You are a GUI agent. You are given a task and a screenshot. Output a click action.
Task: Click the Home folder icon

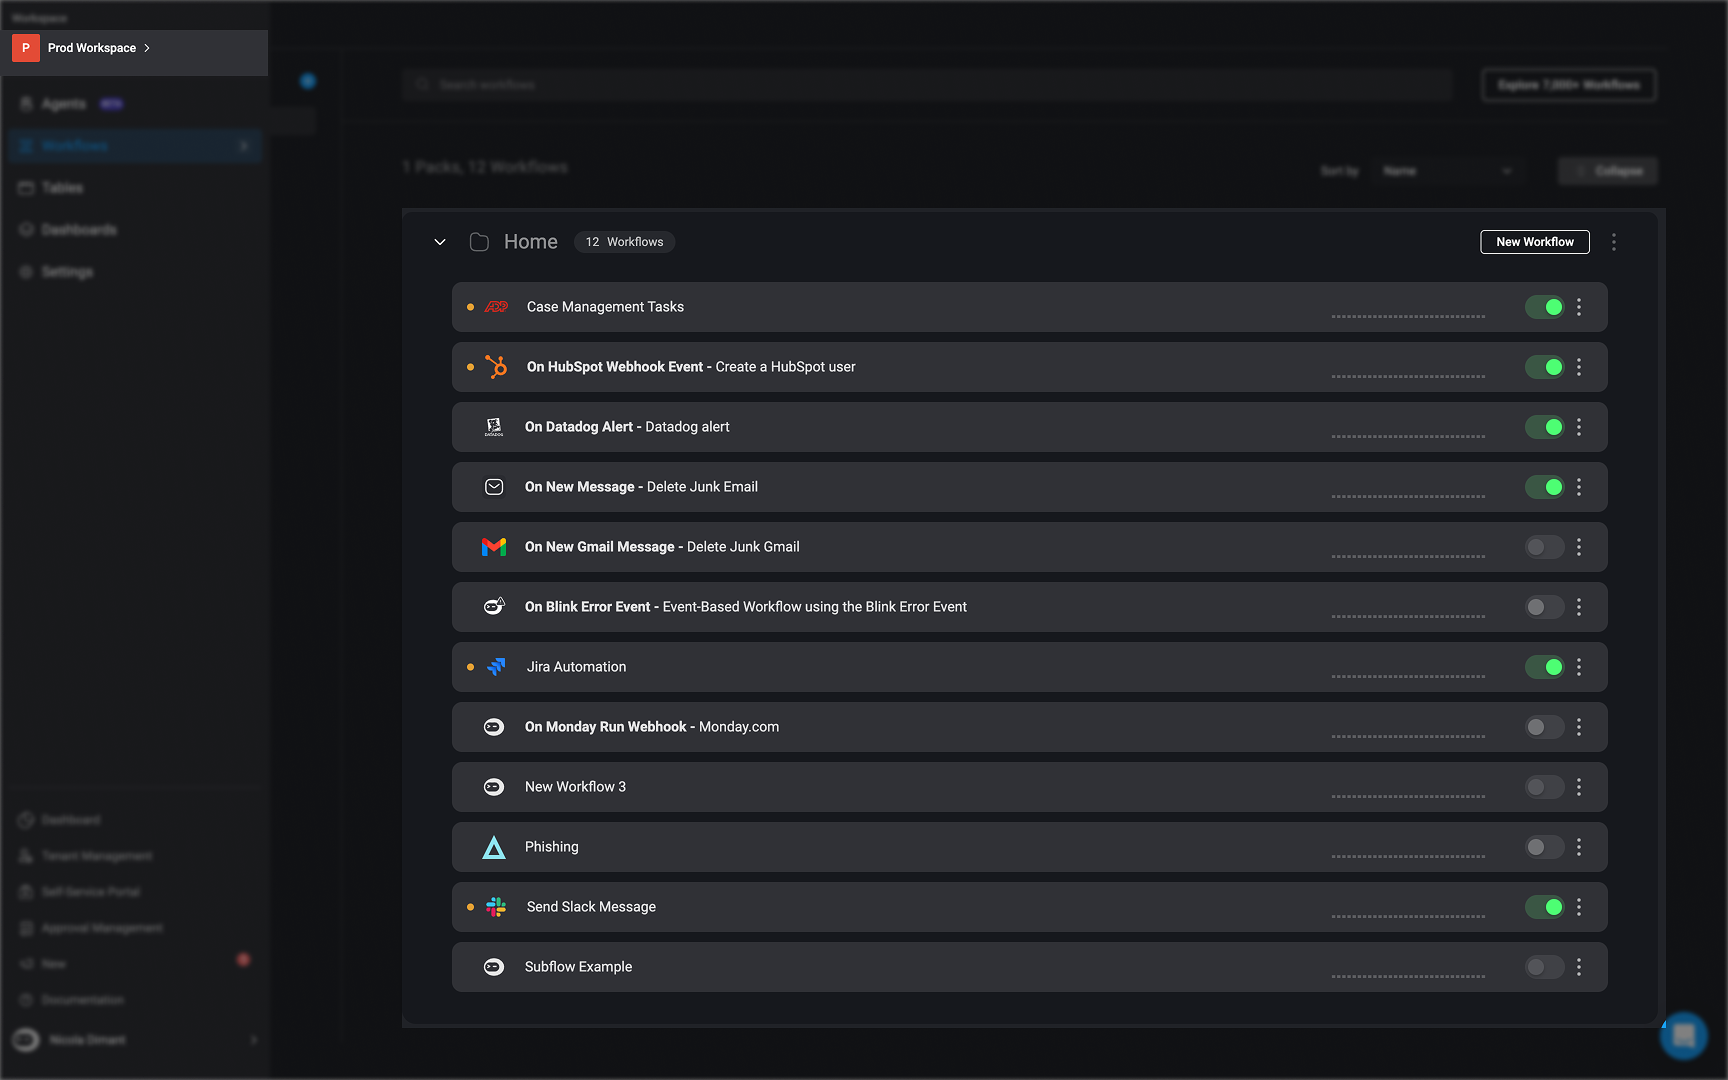click(x=479, y=242)
